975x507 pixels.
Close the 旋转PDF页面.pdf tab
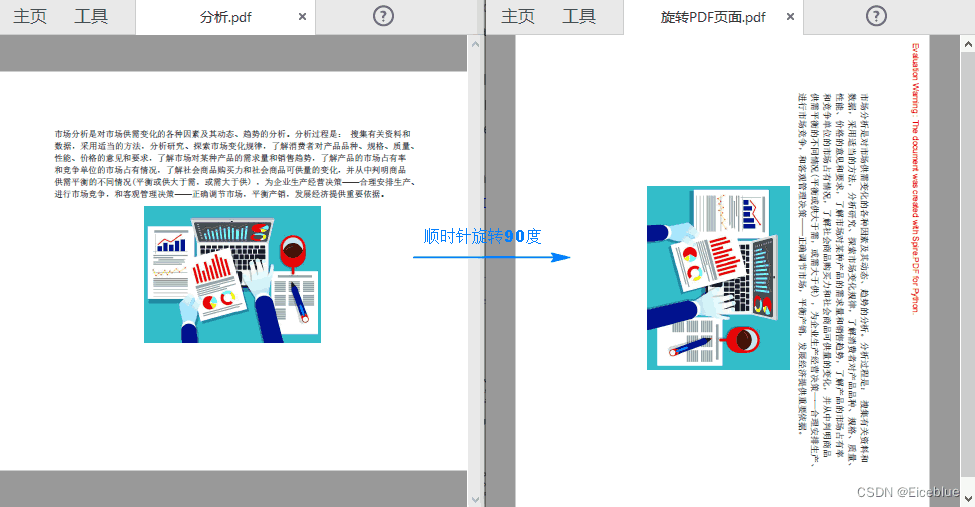click(790, 17)
